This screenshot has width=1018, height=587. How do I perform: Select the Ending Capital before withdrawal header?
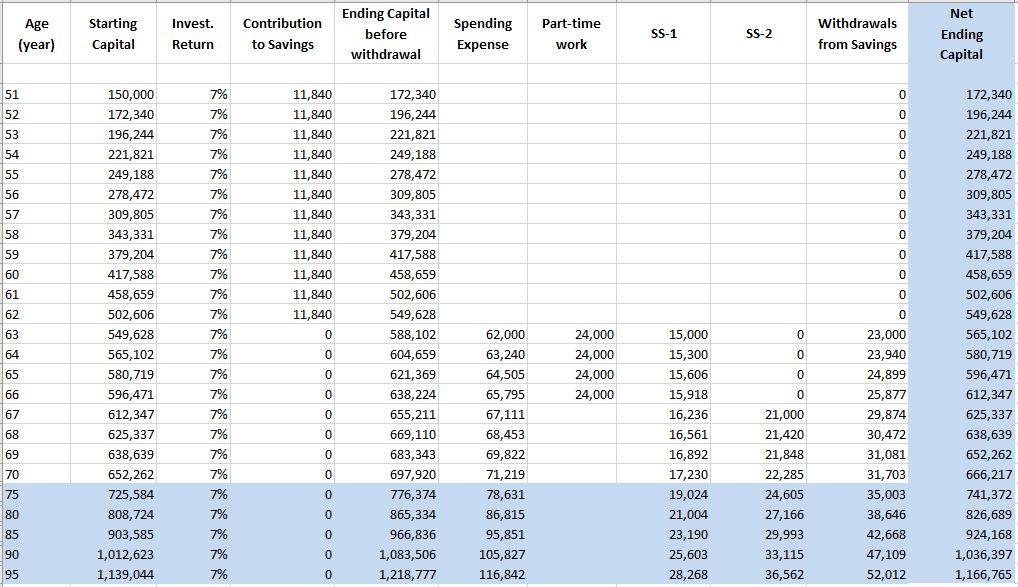(386, 34)
